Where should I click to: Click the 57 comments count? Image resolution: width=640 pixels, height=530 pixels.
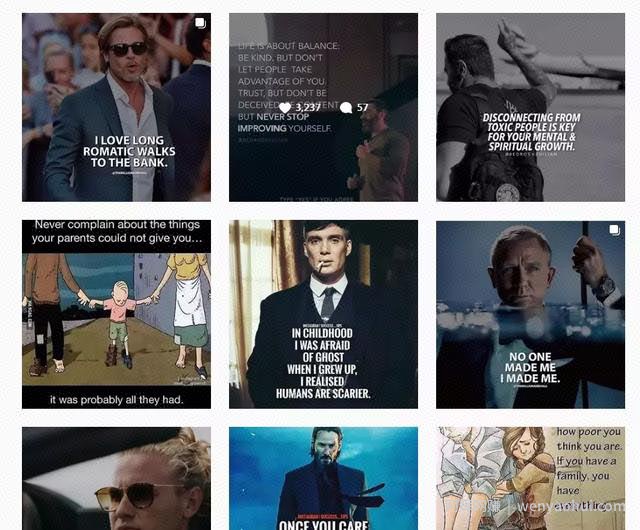click(x=362, y=108)
